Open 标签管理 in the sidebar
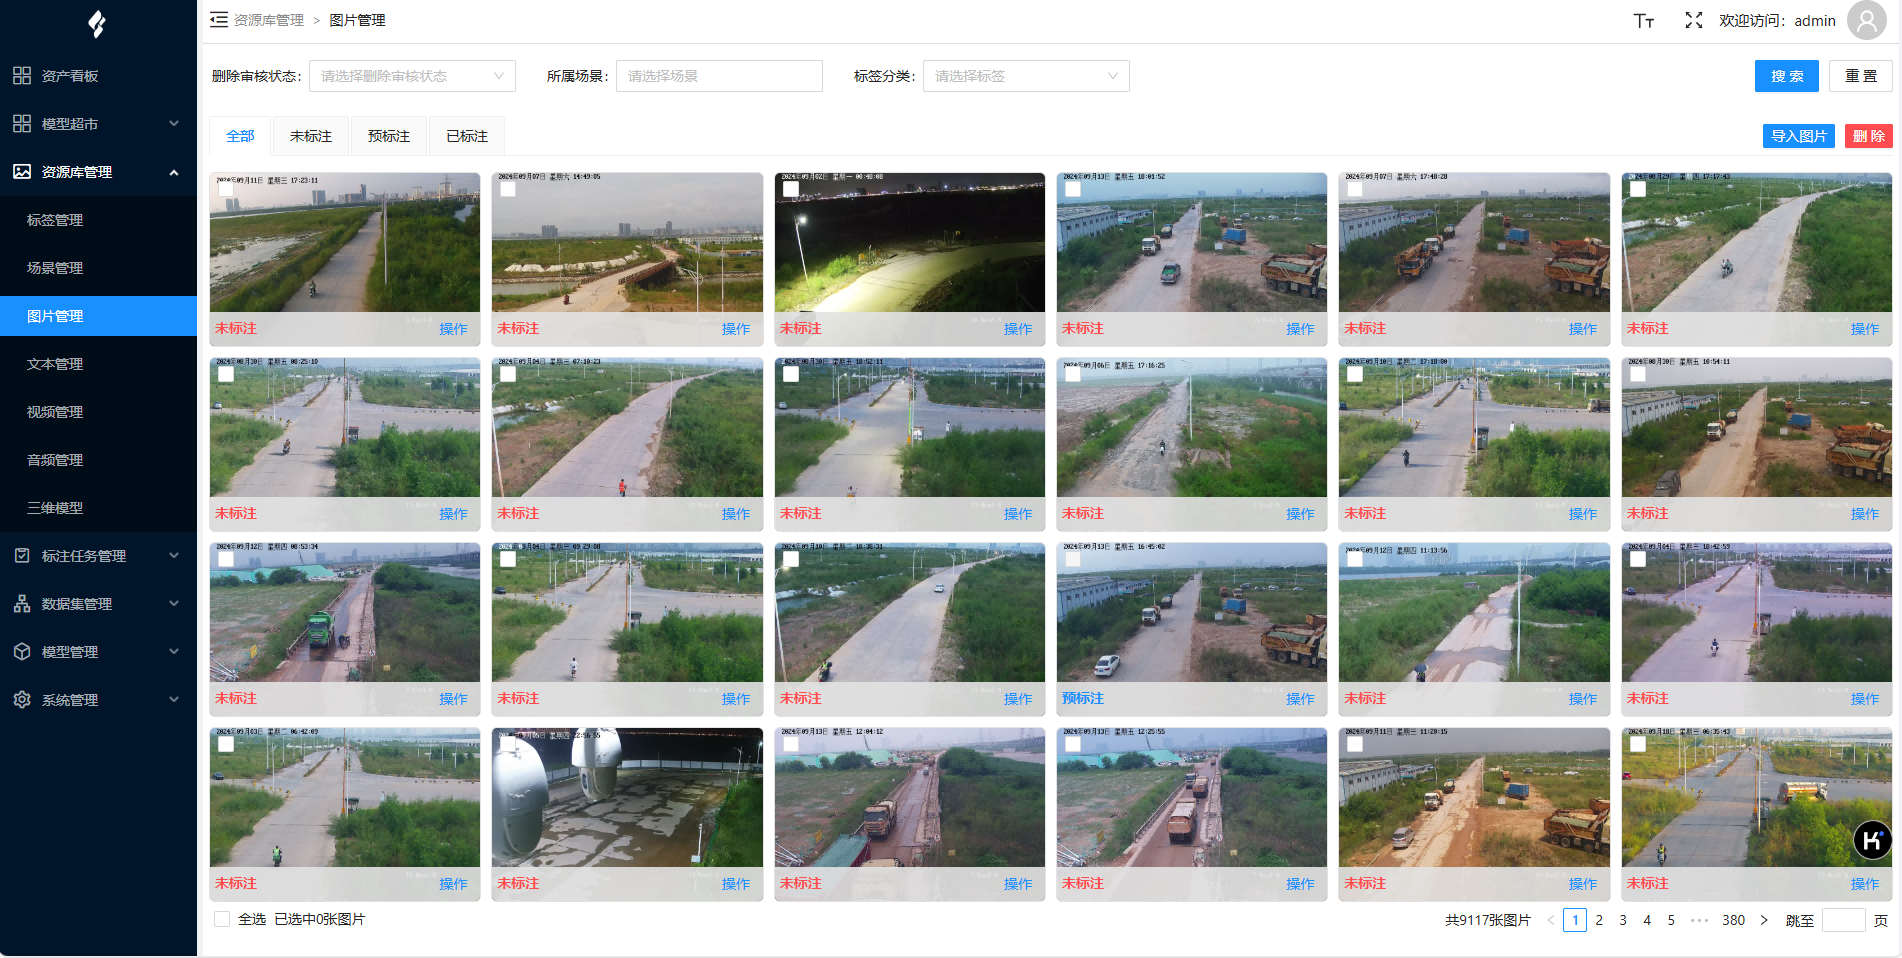The image size is (1902, 958). coord(55,220)
